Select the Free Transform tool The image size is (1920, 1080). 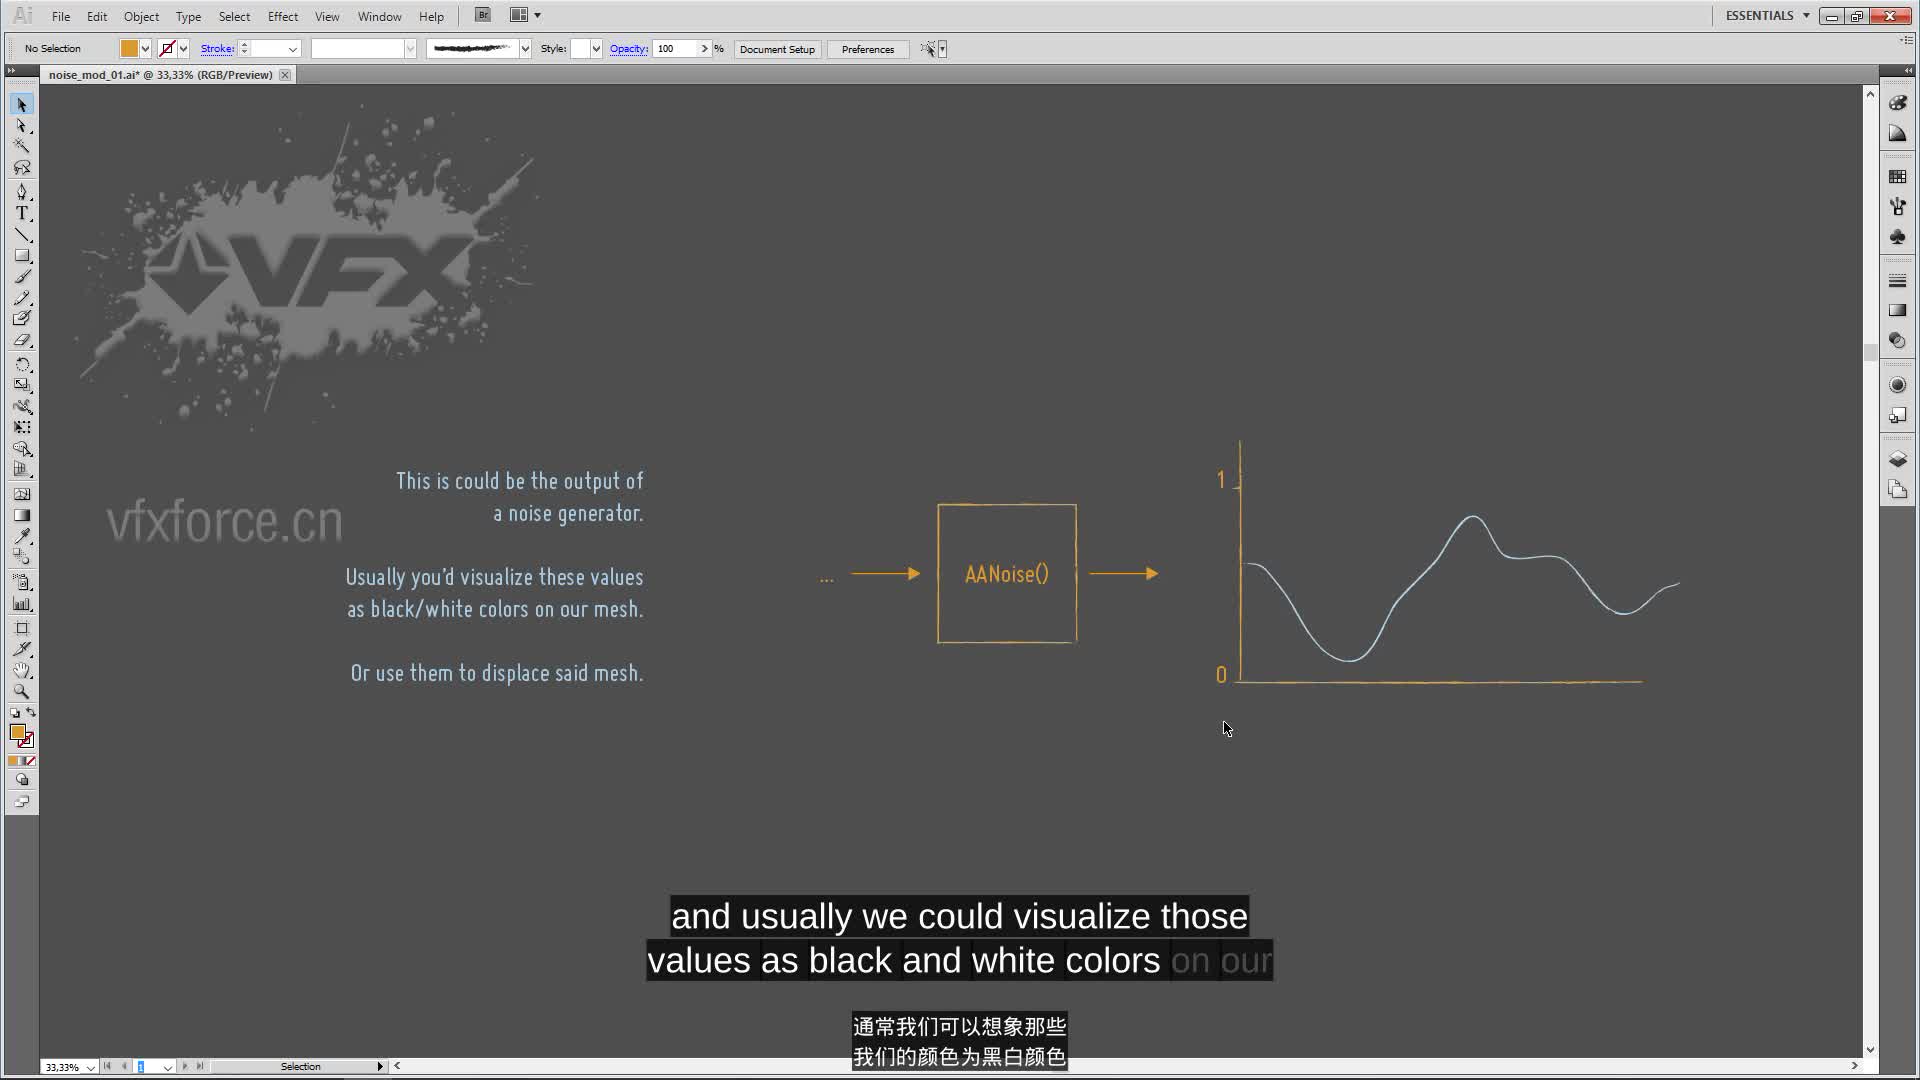click(22, 428)
